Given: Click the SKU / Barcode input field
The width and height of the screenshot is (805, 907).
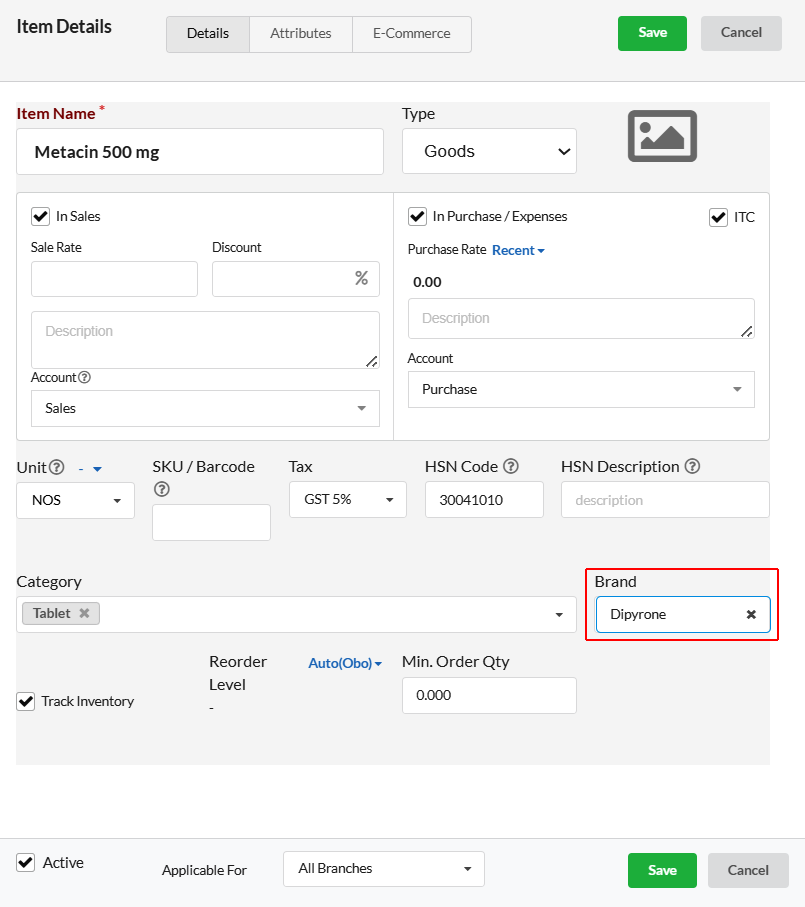Looking at the screenshot, I should [x=212, y=523].
